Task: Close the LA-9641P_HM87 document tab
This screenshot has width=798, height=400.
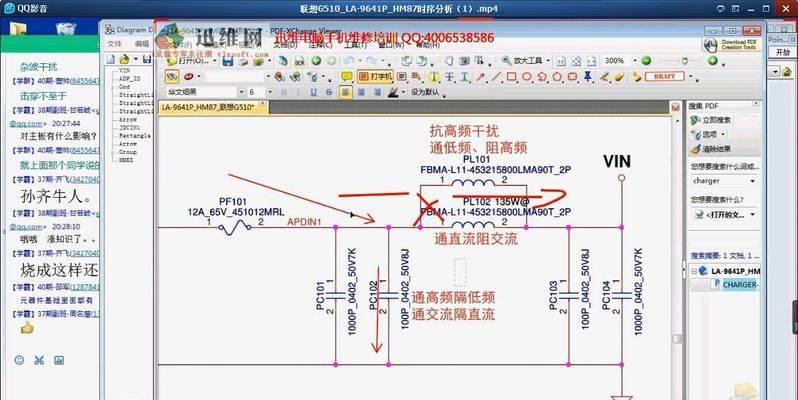Action: (x=263, y=104)
